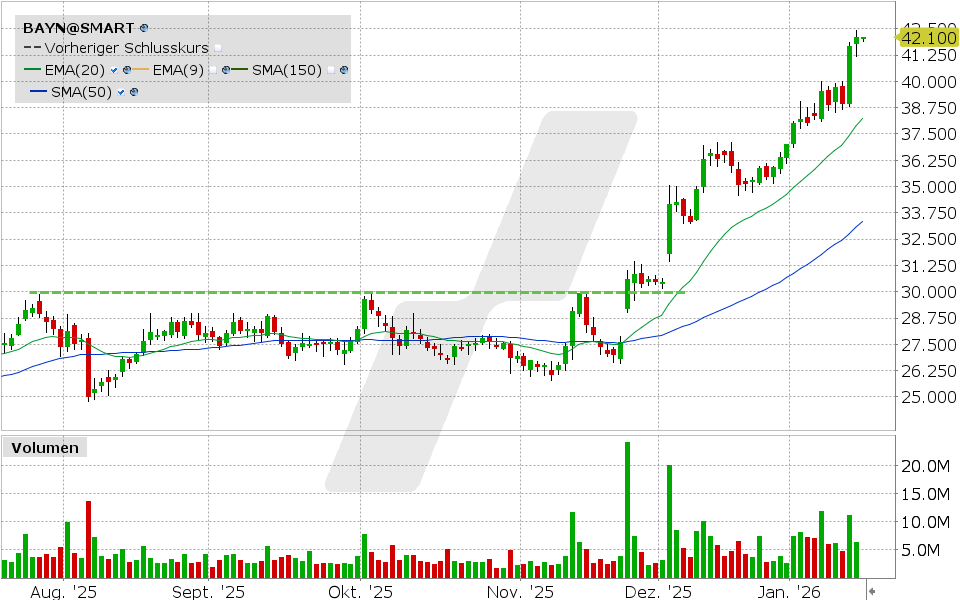Click the blue SMA(50) line swatch in legend

click(x=40, y=92)
